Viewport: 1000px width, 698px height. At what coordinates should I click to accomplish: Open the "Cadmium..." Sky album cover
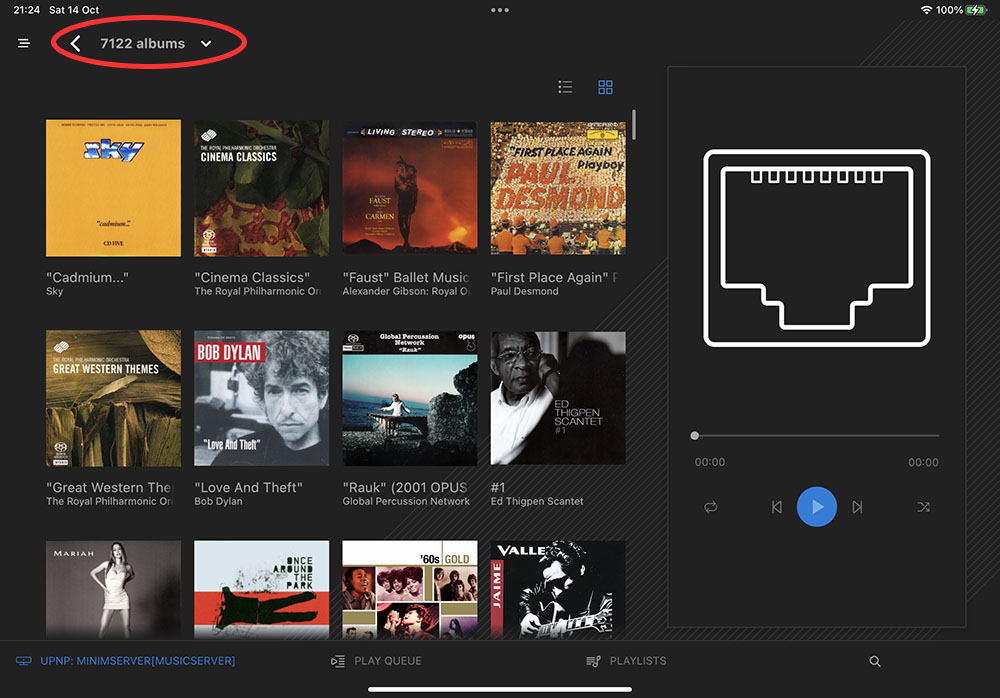click(114, 188)
